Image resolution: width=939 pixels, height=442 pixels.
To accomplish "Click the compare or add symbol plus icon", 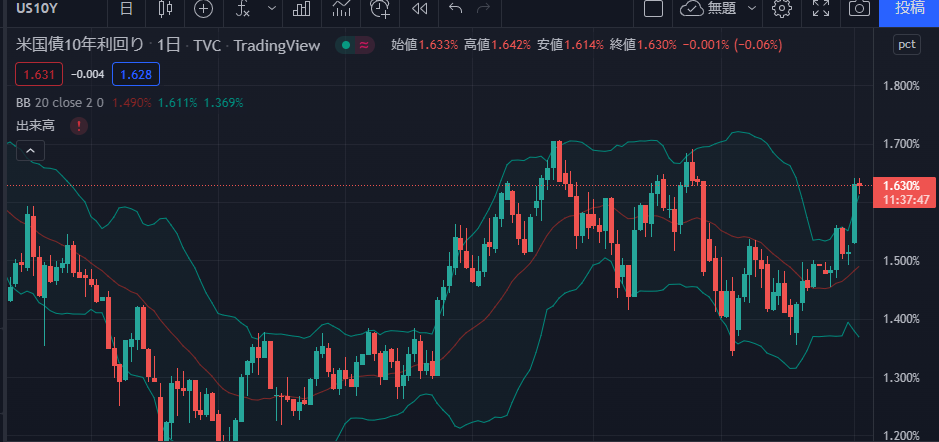I will pos(204,9).
